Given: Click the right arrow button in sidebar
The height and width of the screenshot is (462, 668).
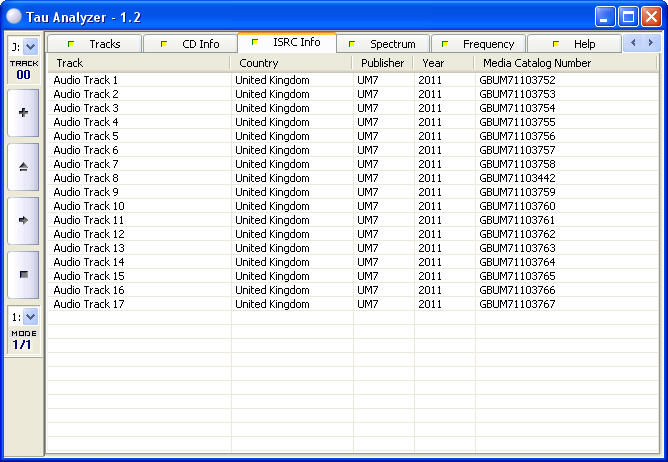Looking at the screenshot, I should (23, 219).
